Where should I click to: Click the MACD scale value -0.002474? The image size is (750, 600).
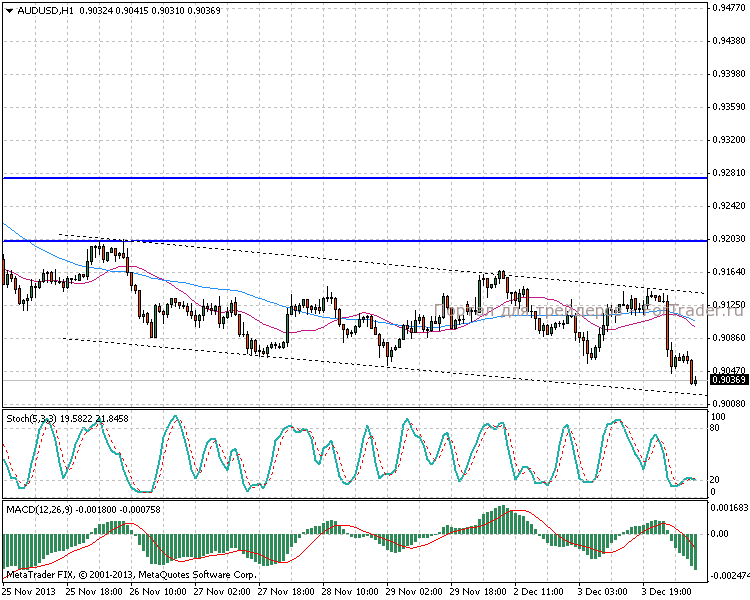(727, 577)
